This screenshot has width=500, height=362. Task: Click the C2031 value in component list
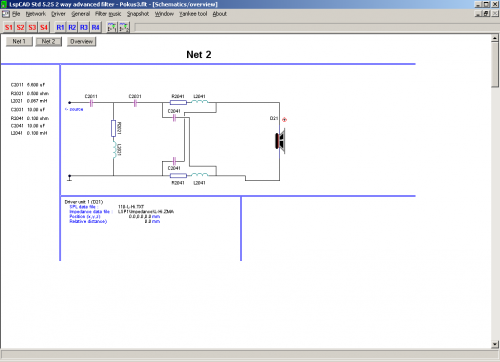[36, 109]
